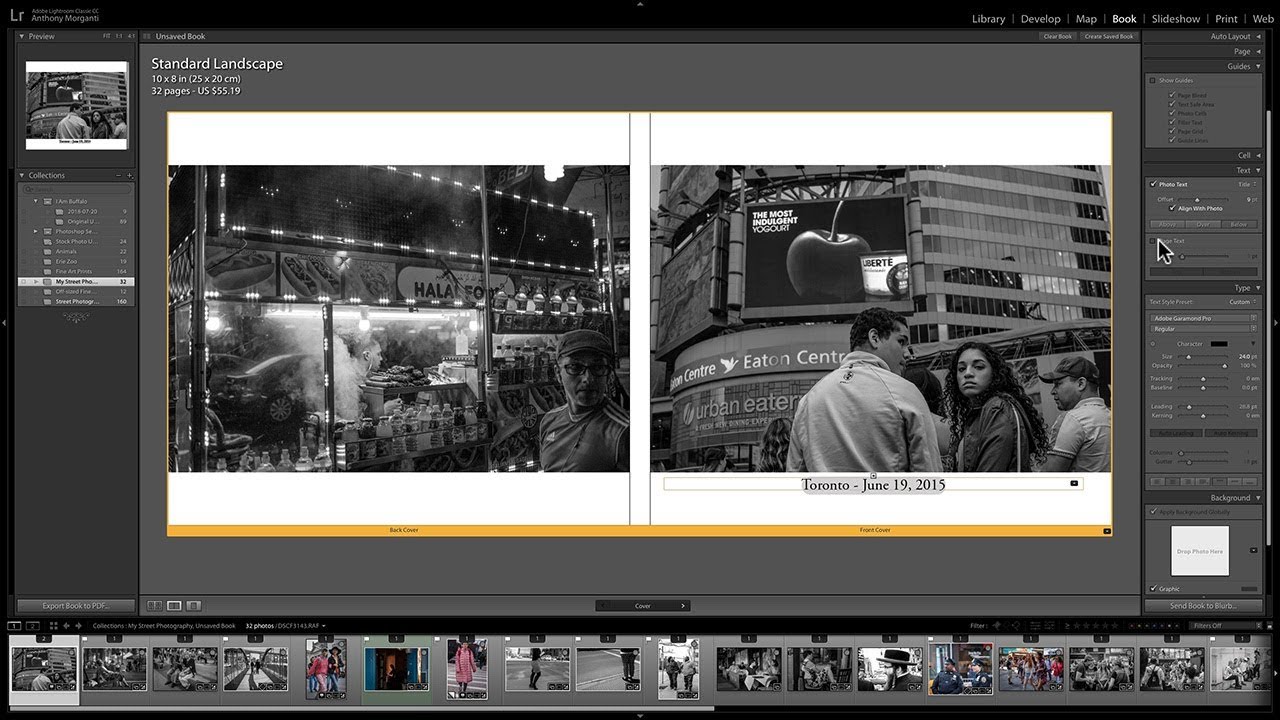This screenshot has height=720, width=1280.
Task: Switch to spread view
Action: (174, 605)
